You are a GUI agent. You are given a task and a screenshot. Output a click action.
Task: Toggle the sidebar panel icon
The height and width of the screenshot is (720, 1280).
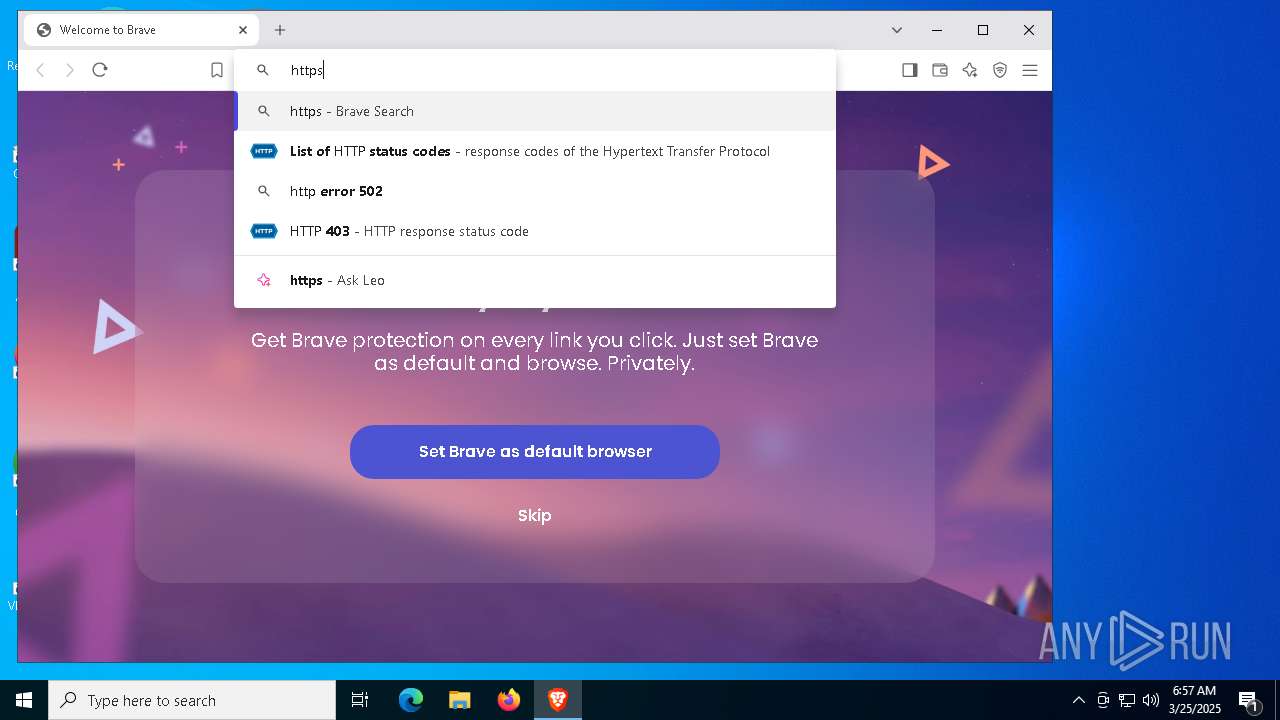click(910, 70)
